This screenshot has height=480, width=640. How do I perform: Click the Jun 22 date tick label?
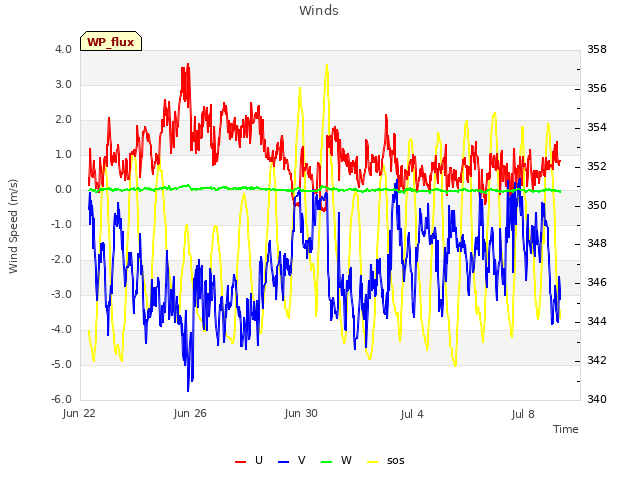point(79,413)
